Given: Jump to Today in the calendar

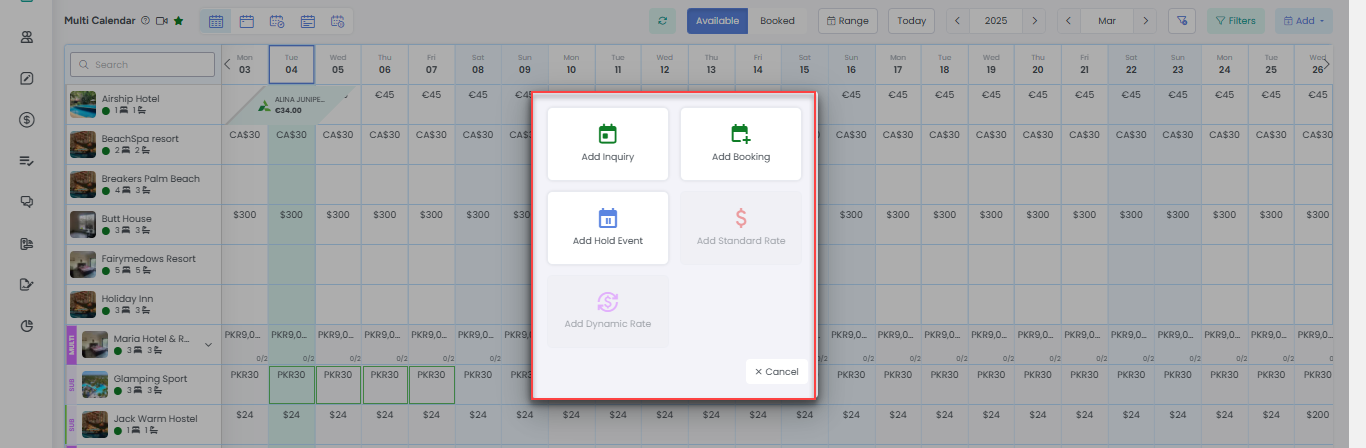Looking at the screenshot, I should [911, 20].
